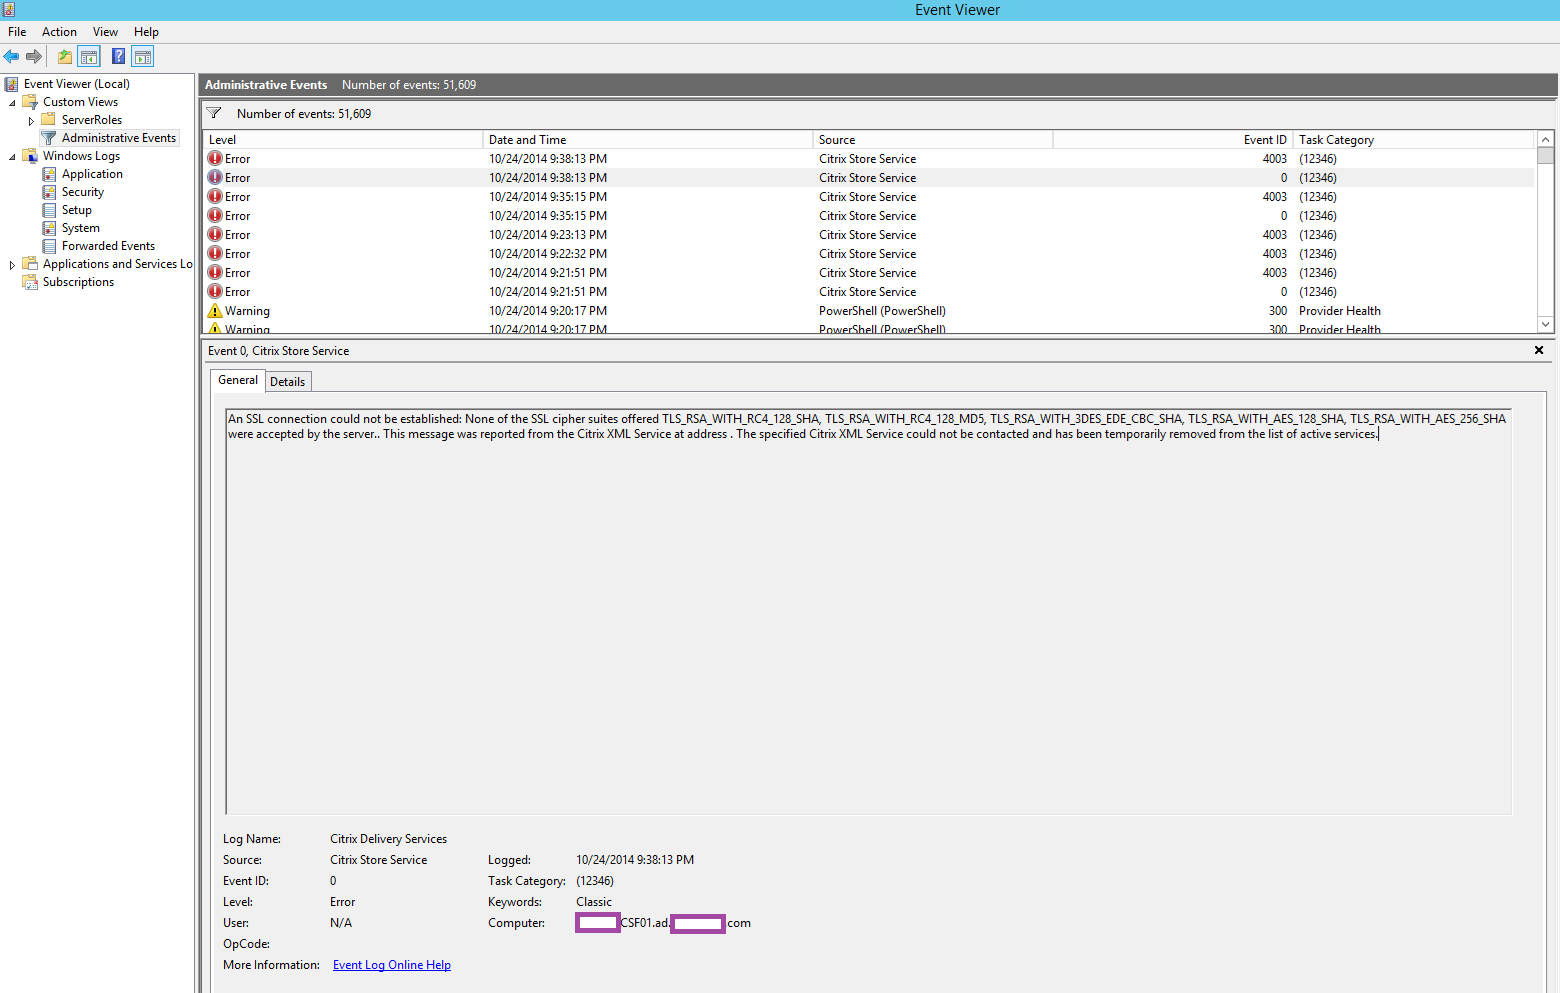Click the event list scrollbar up arrow
The width and height of the screenshot is (1560, 993).
tap(1546, 140)
